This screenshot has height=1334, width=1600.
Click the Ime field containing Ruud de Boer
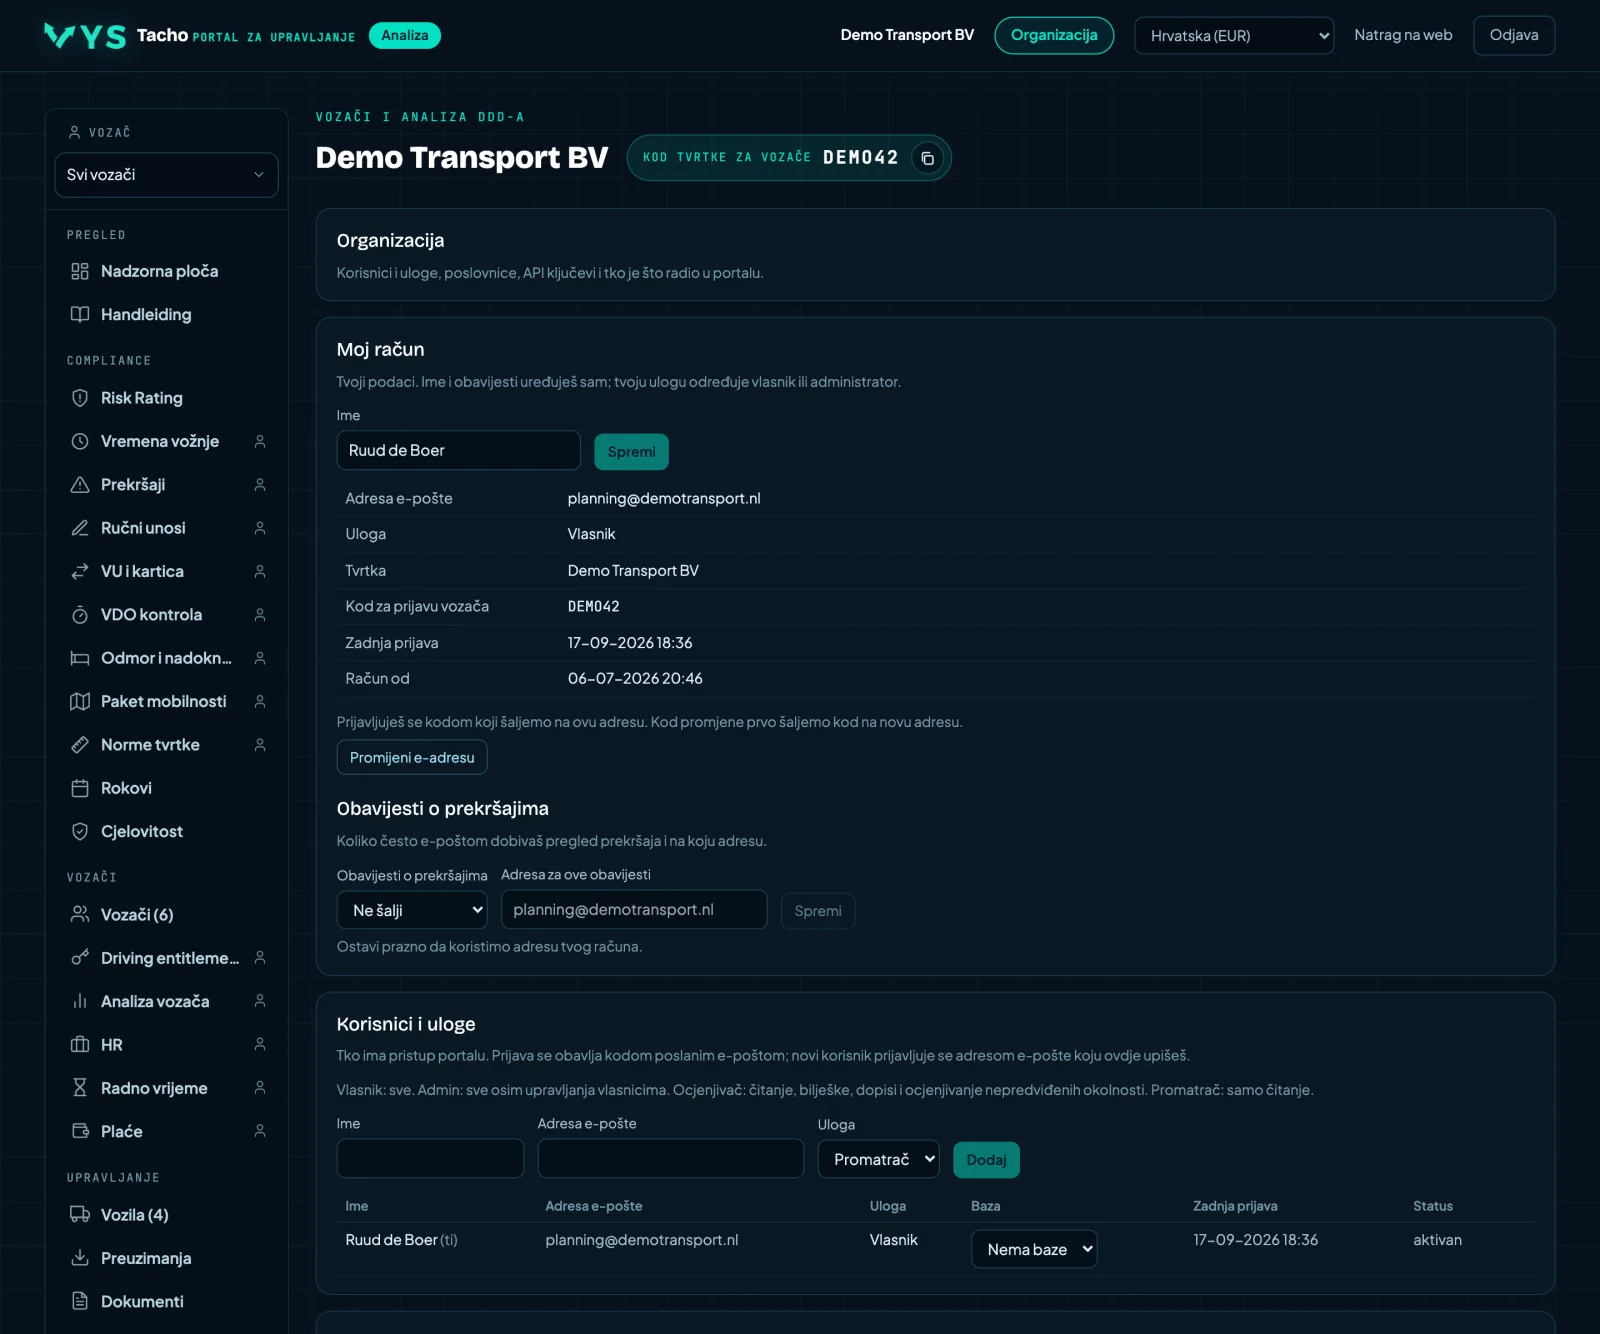(459, 450)
